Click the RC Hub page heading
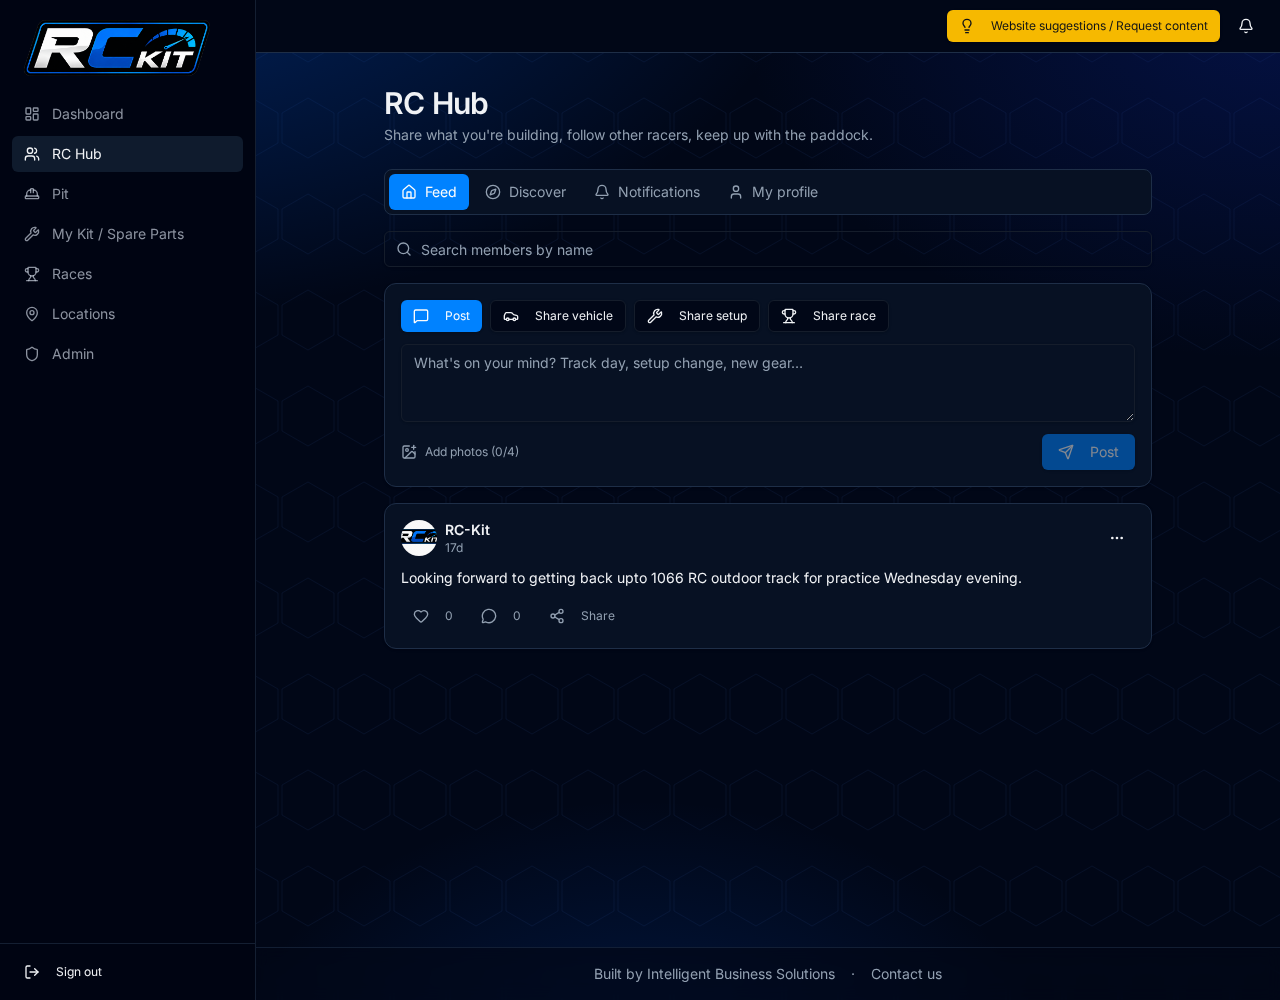Image resolution: width=1280 pixels, height=1000 pixels. [x=436, y=104]
